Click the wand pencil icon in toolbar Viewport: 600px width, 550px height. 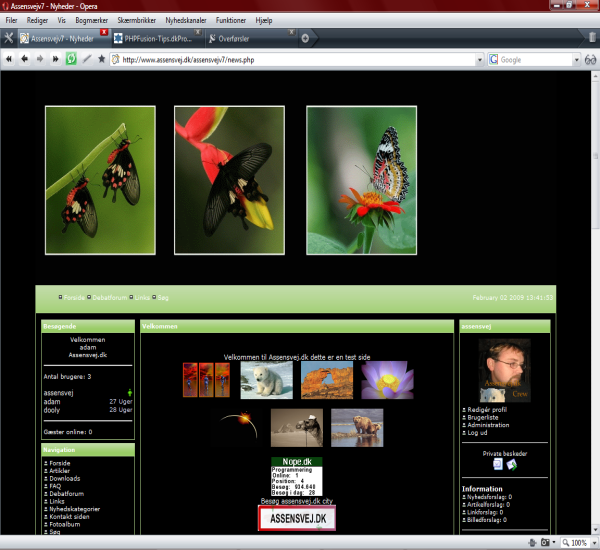click(87, 59)
